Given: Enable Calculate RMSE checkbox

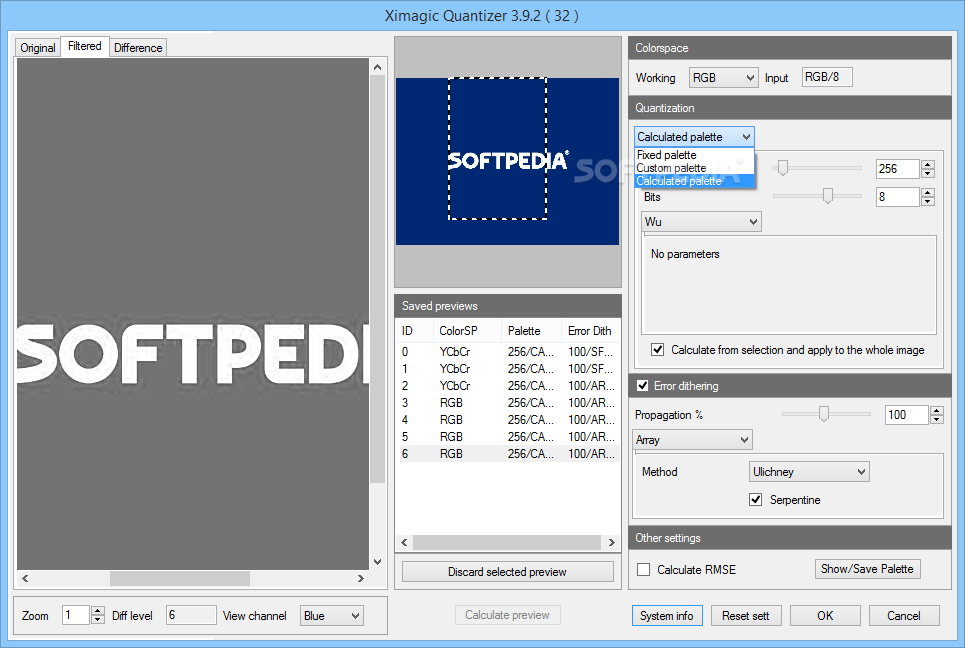Looking at the screenshot, I should click(644, 569).
